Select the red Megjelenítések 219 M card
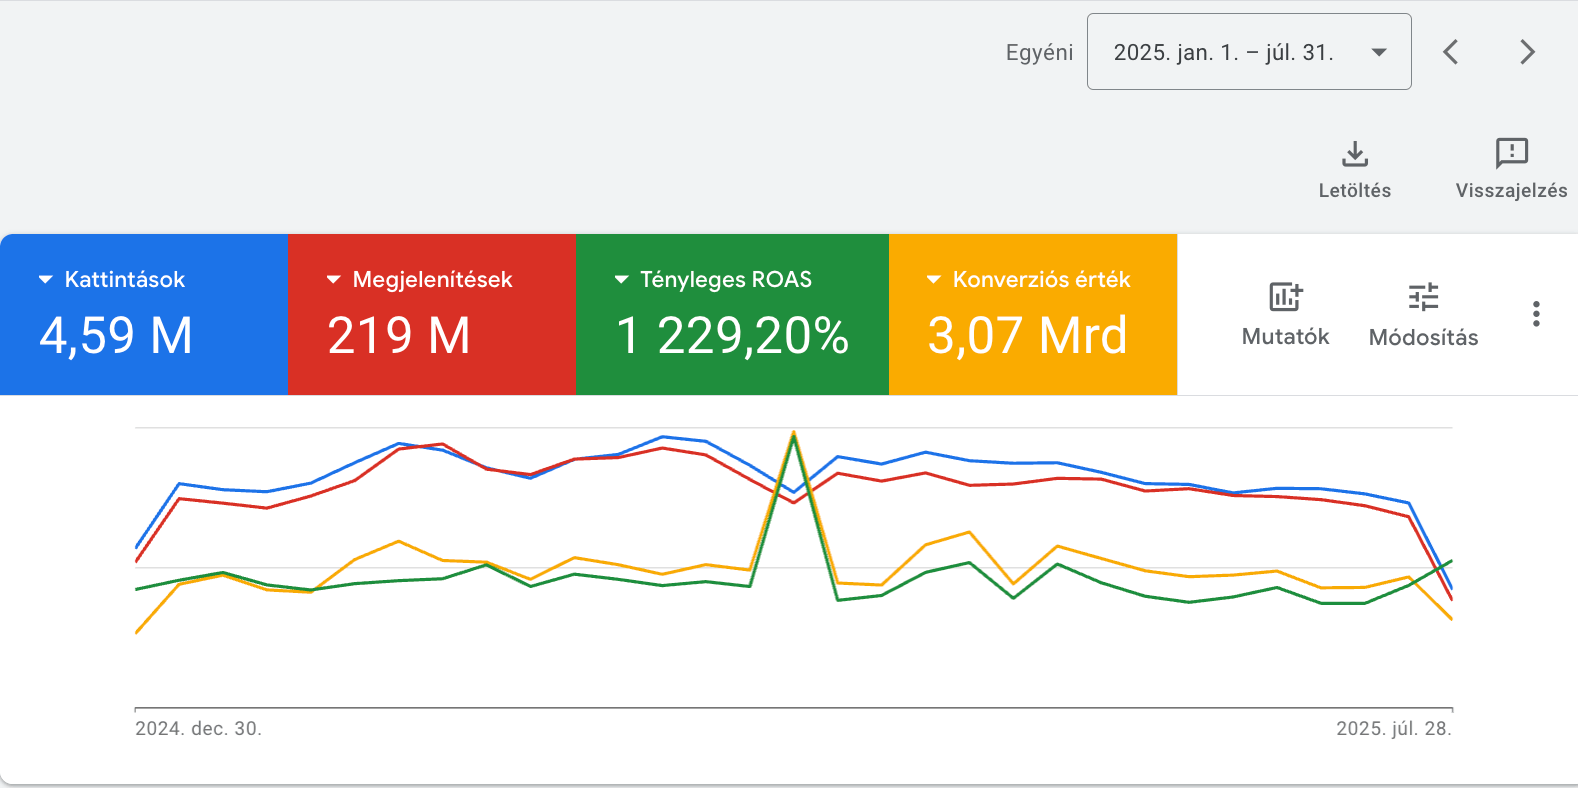Image resolution: width=1578 pixels, height=788 pixels. [x=431, y=335]
